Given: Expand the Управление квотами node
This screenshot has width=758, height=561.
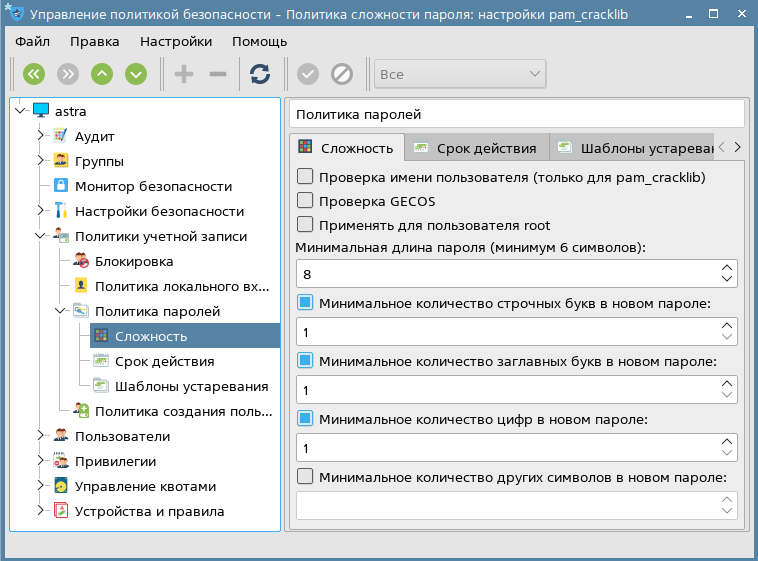Looking at the screenshot, I should coord(41,486).
